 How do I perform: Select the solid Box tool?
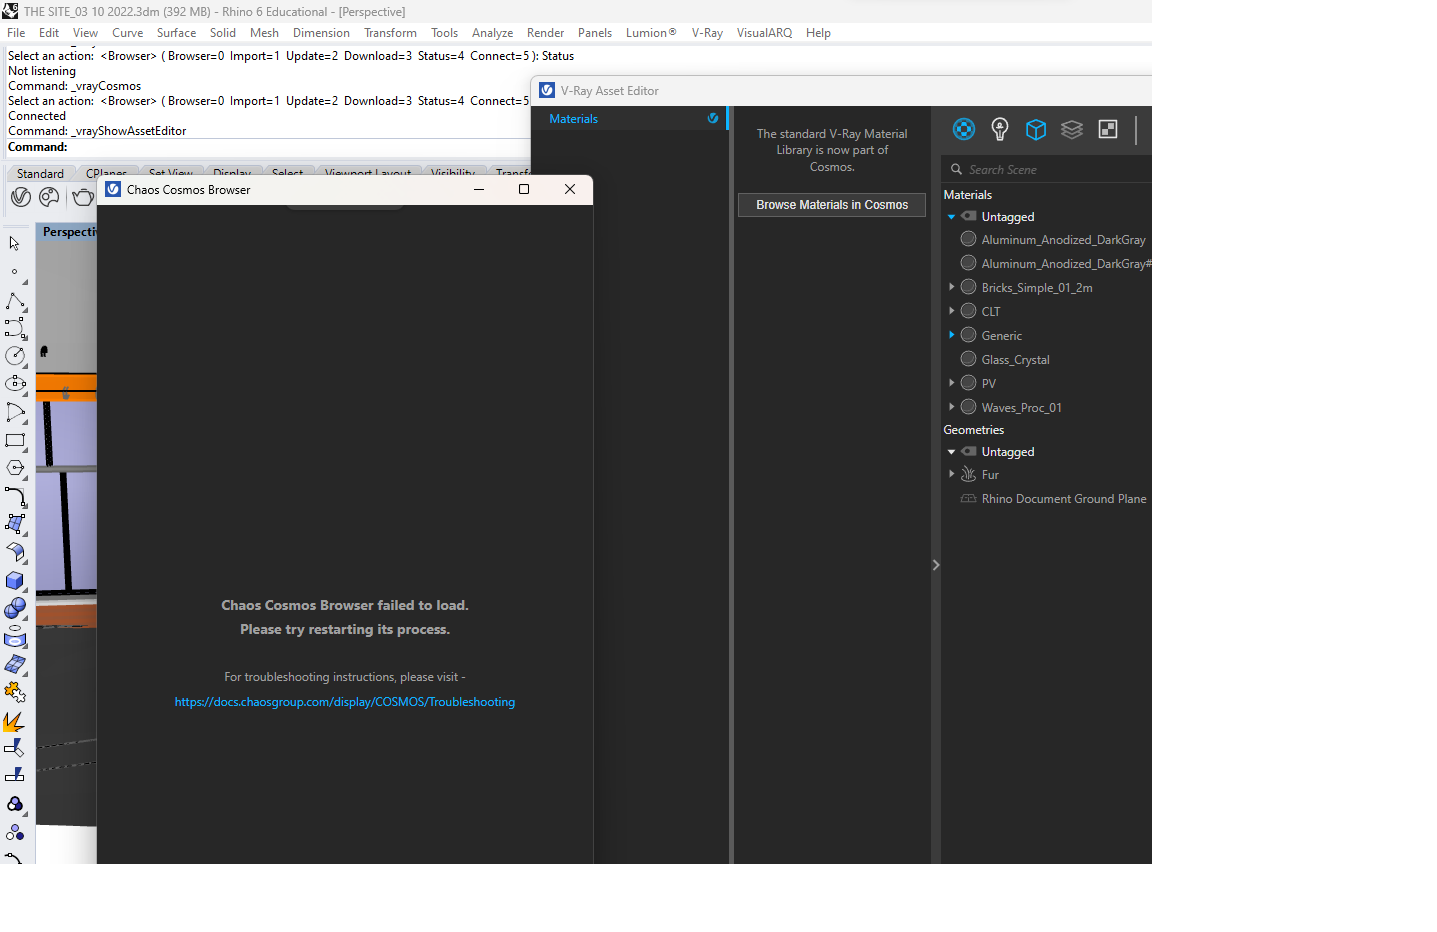tap(15, 580)
